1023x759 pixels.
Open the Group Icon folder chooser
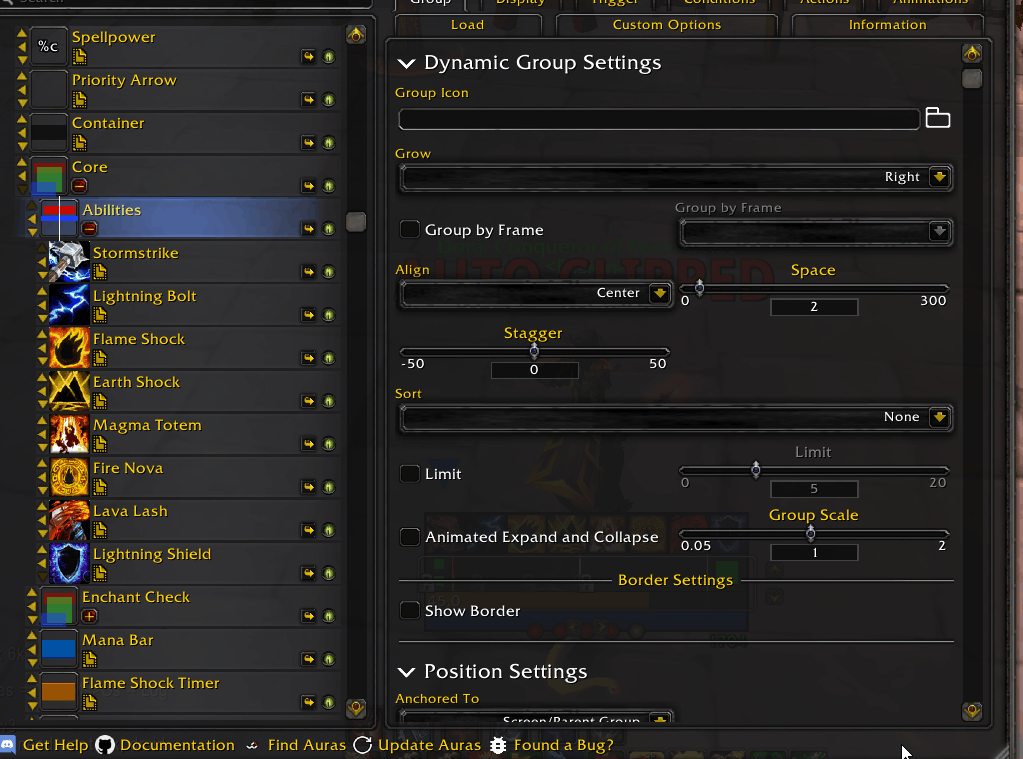938,118
